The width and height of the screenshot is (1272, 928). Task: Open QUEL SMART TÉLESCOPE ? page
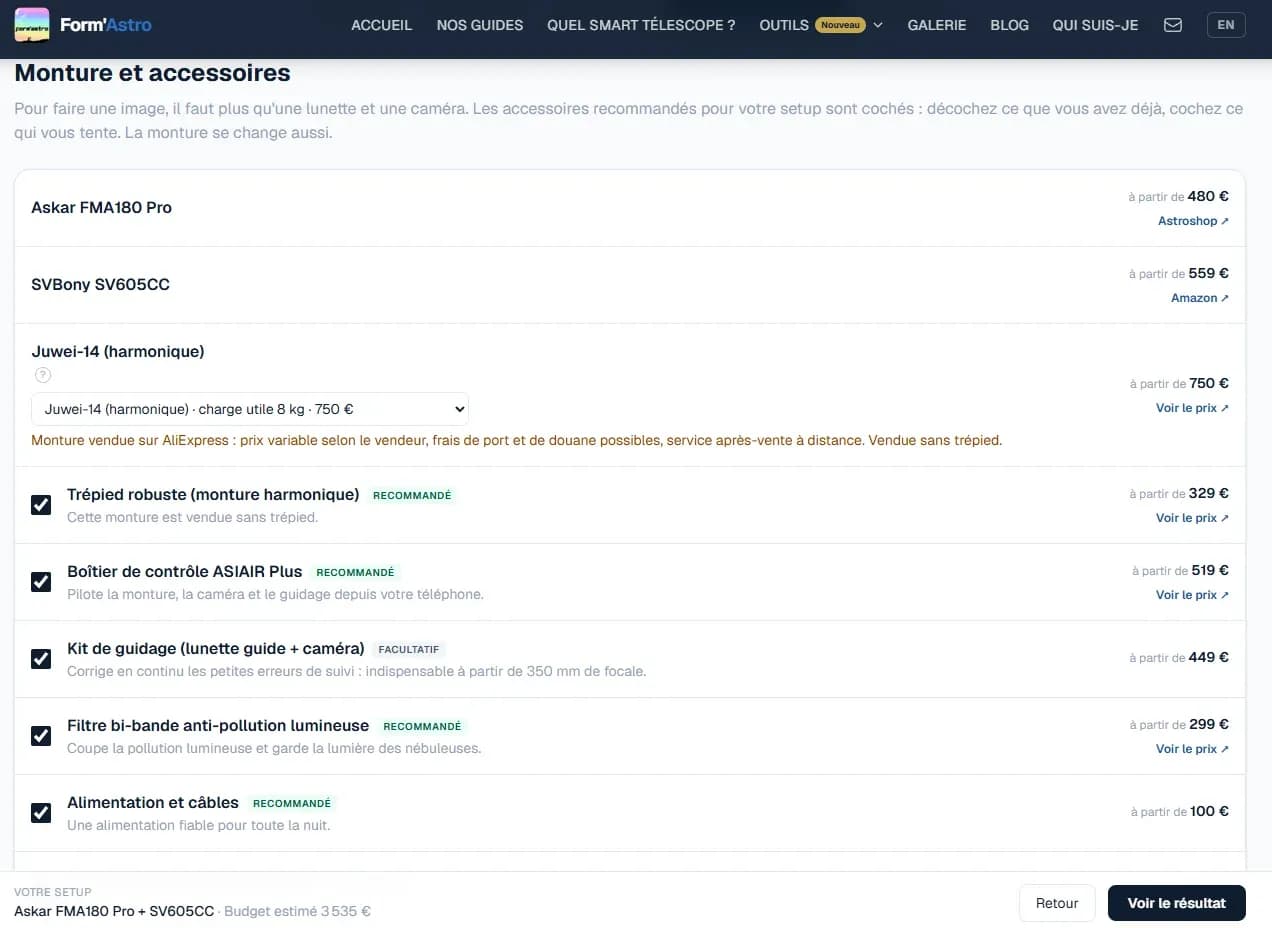pyautogui.click(x=641, y=25)
